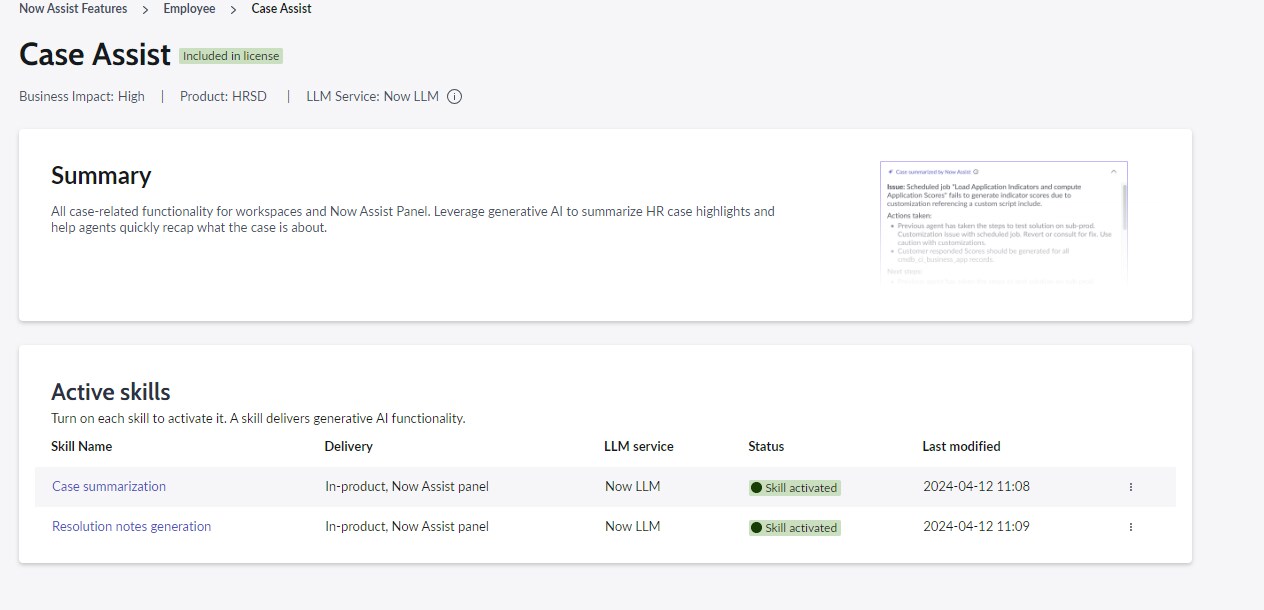Click the Business Impact: High label
Screen dimensions: 1264x610
coord(82,97)
